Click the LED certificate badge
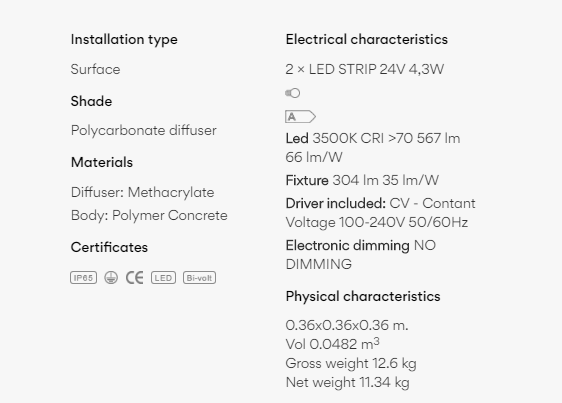The image size is (562, 403). (163, 278)
